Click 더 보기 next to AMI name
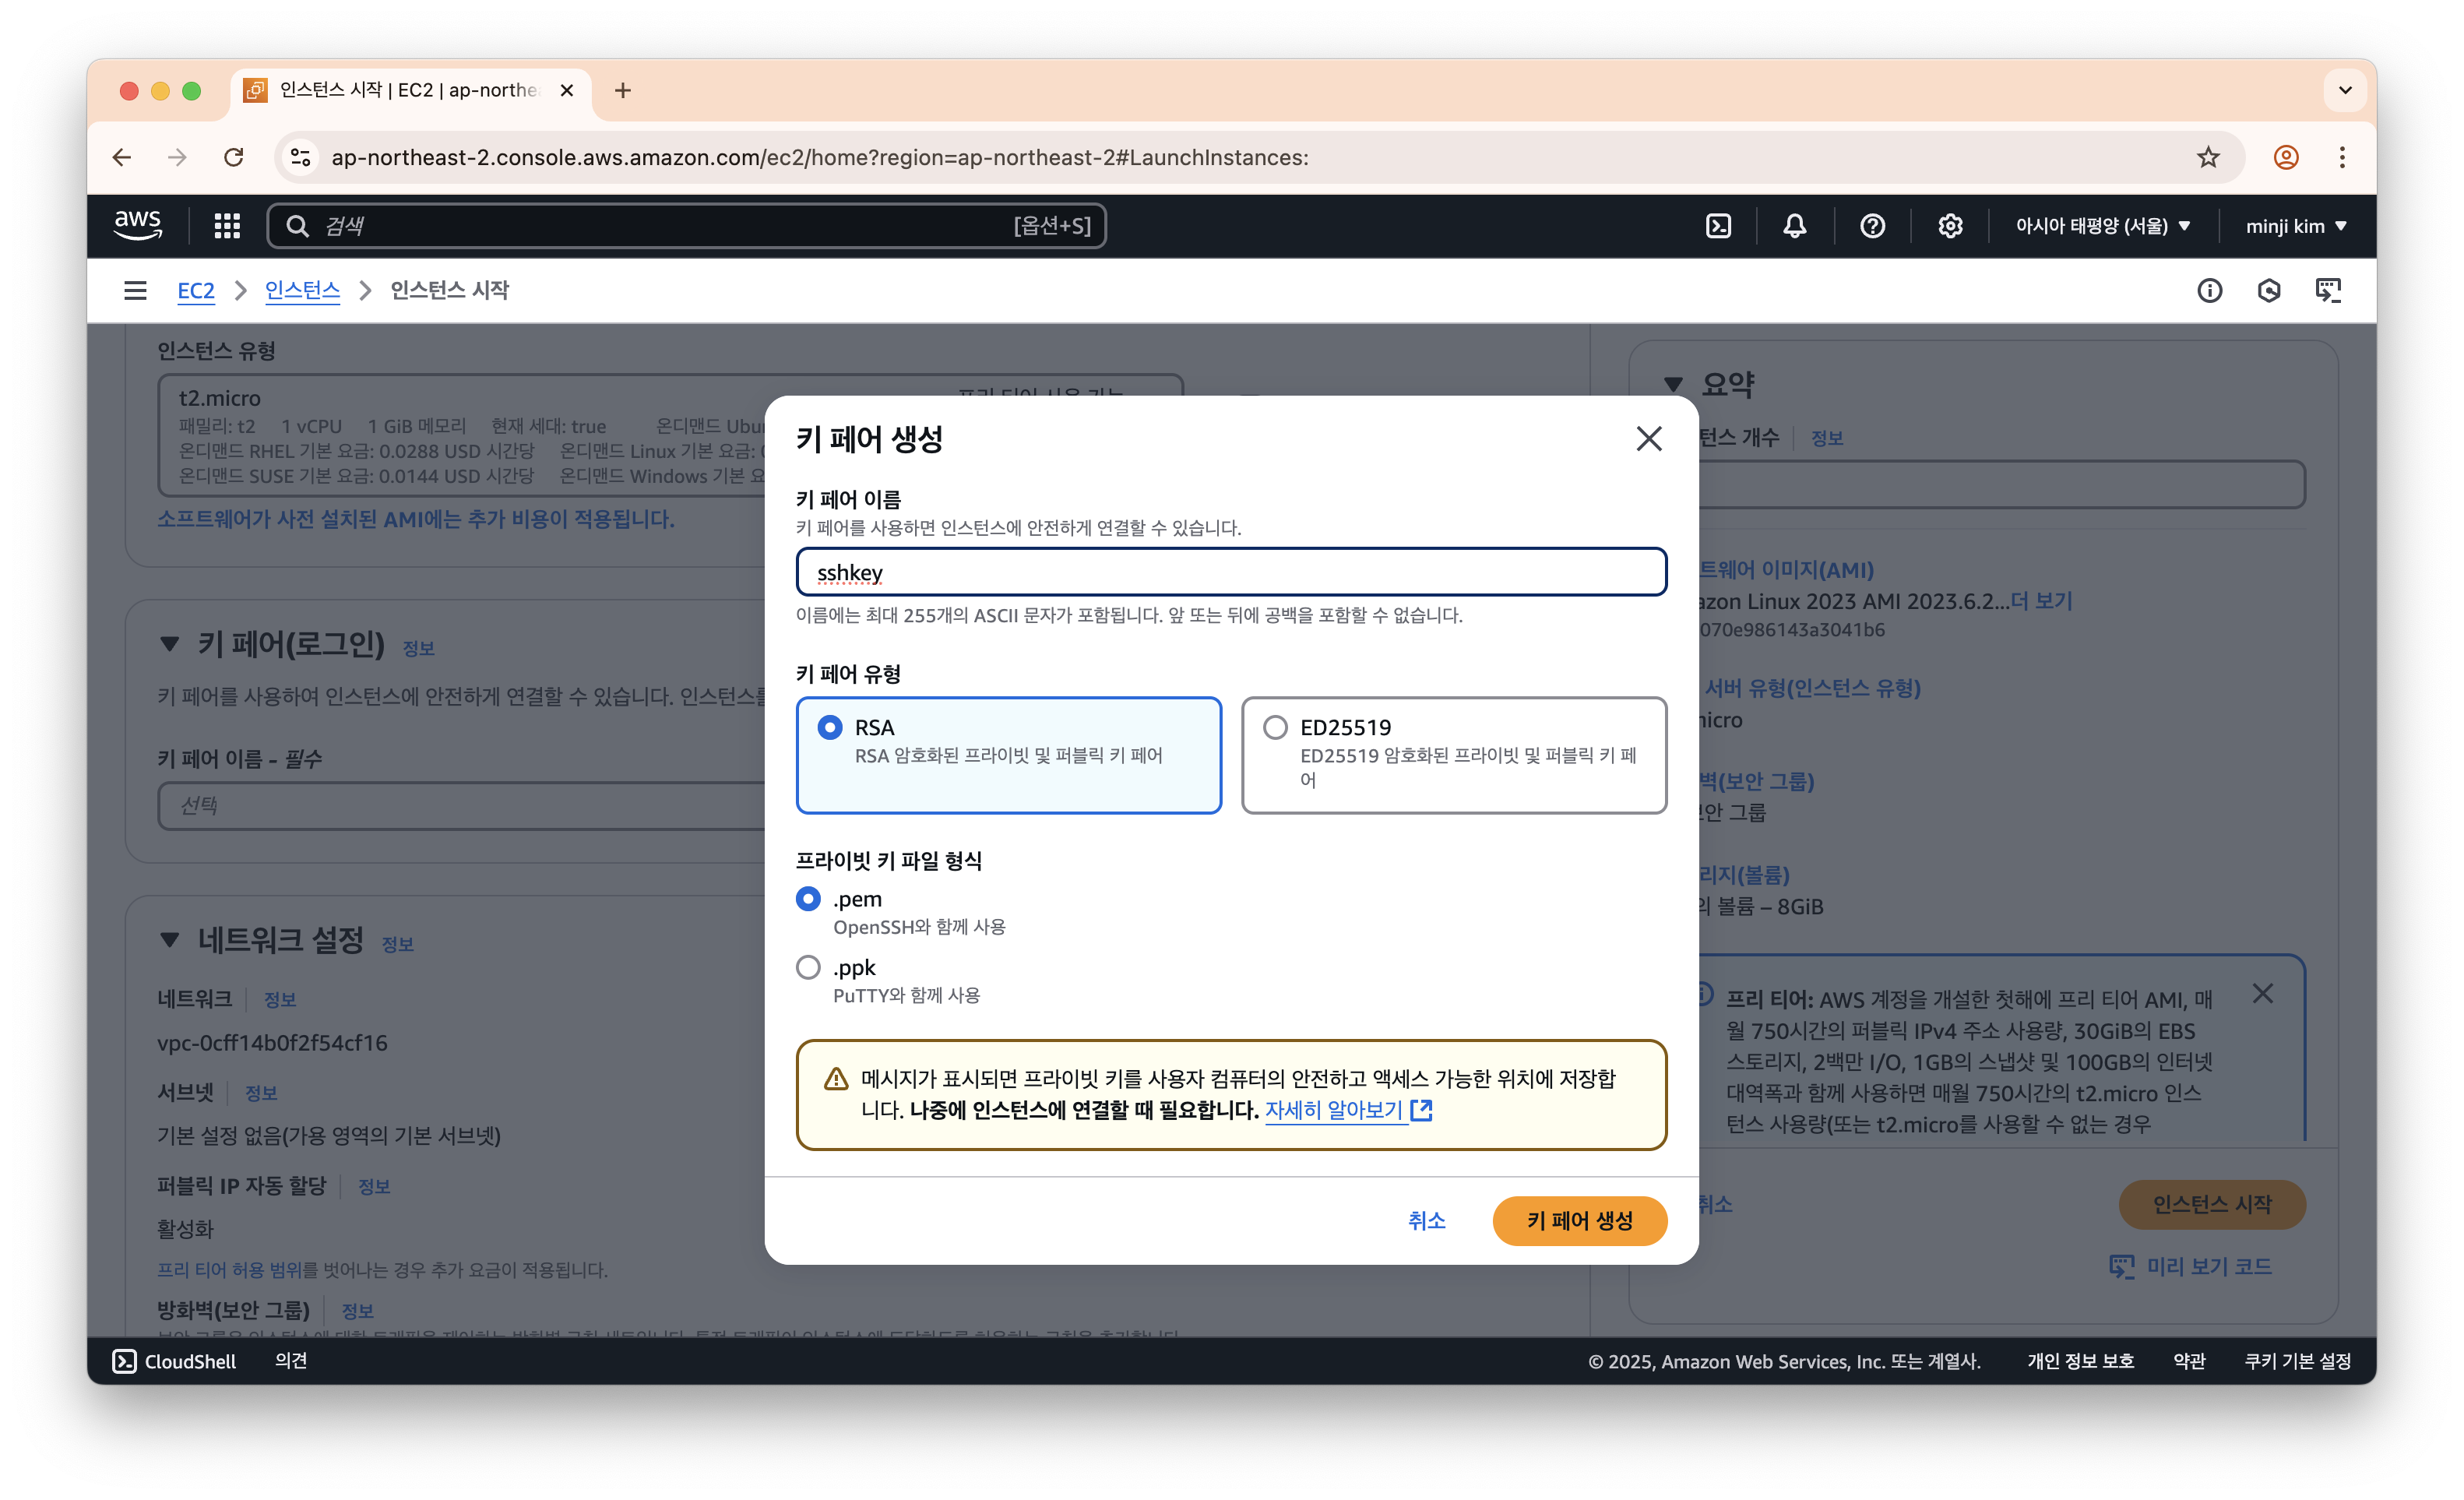Image resolution: width=2464 pixels, height=1500 pixels. pos(2041,601)
